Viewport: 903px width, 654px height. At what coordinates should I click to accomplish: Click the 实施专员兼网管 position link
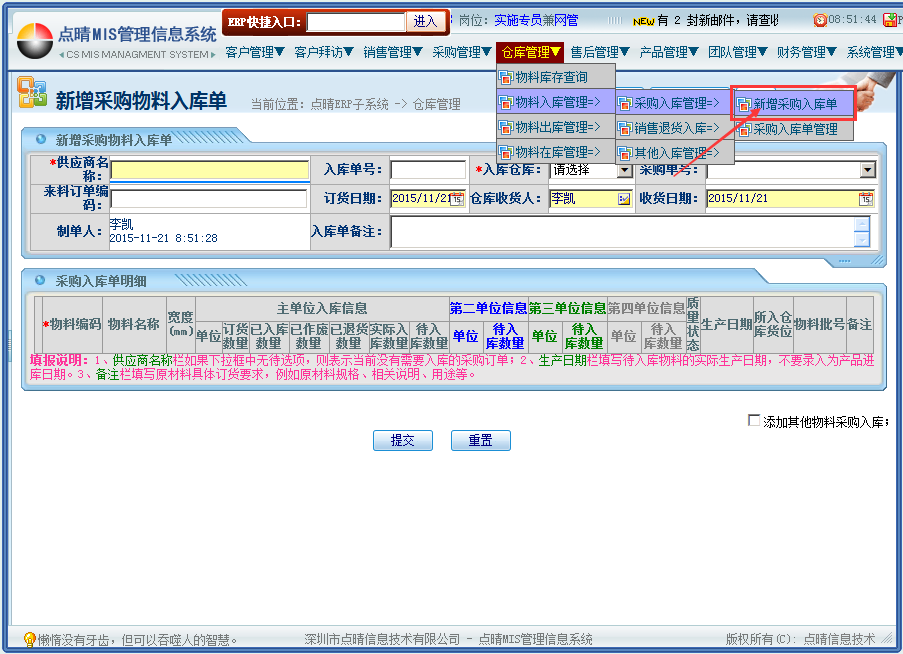[536, 21]
